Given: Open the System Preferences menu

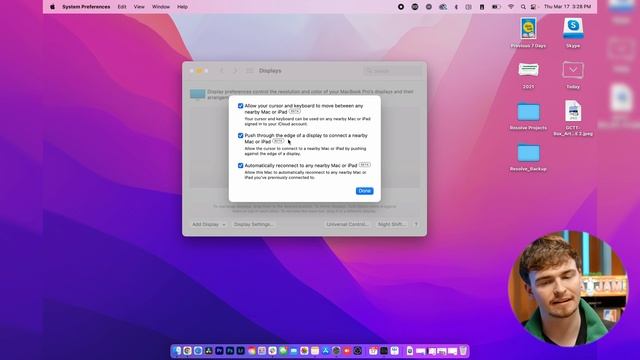Looking at the screenshot, I should tap(86, 7).
